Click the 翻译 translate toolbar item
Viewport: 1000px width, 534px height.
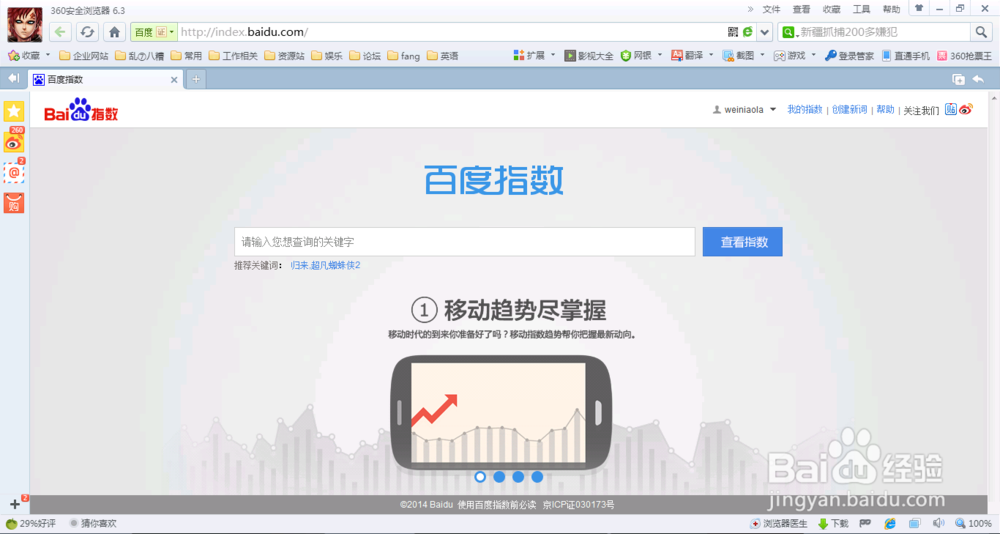[x=687, y=56]
